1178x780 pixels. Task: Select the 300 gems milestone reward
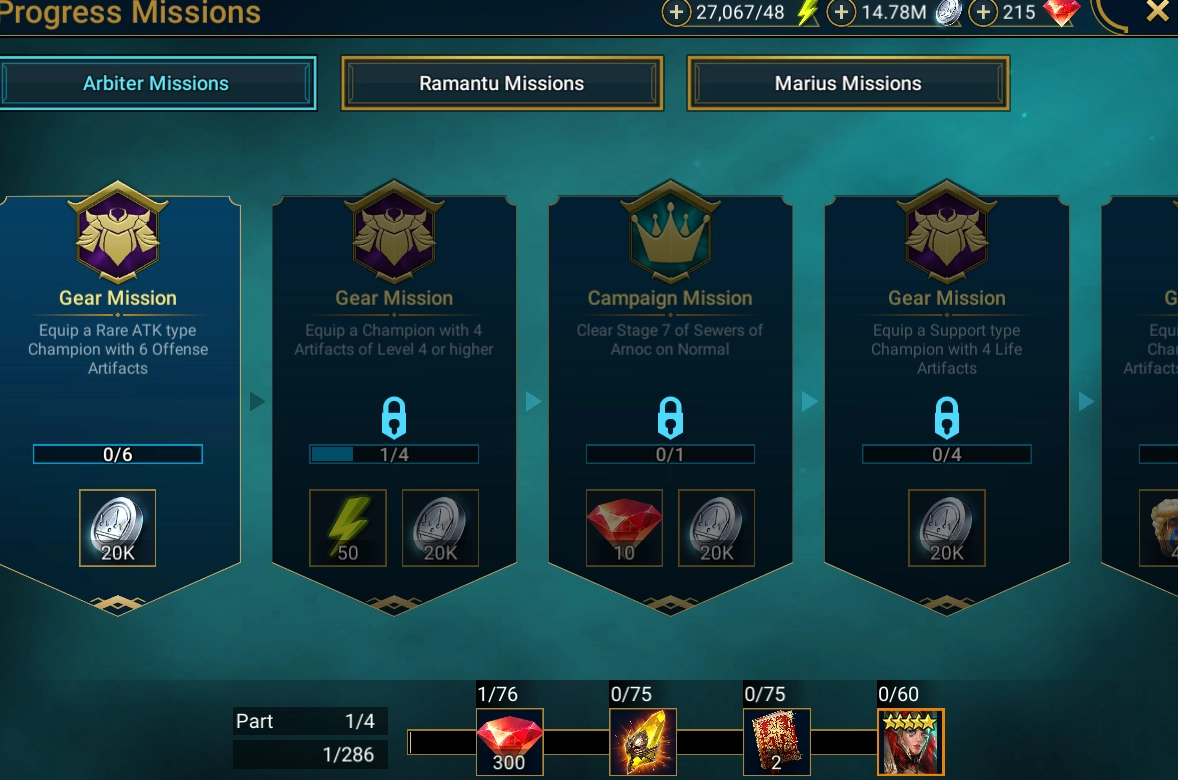point(509,742)
